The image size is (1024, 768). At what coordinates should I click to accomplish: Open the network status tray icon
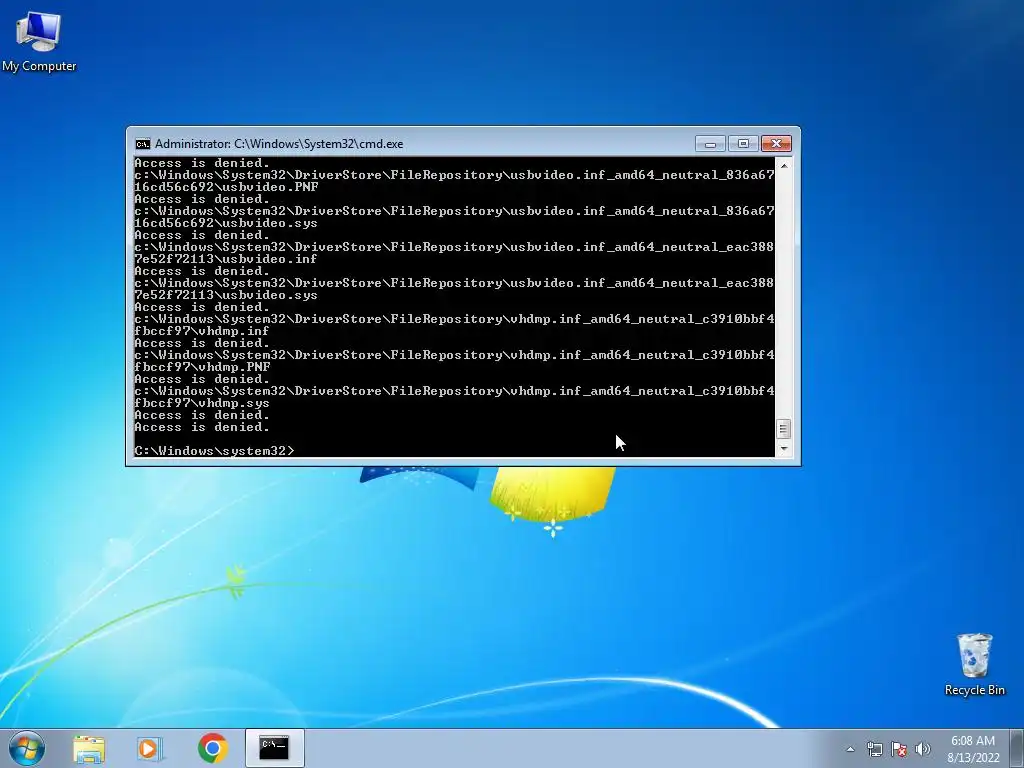pos(874,749)
